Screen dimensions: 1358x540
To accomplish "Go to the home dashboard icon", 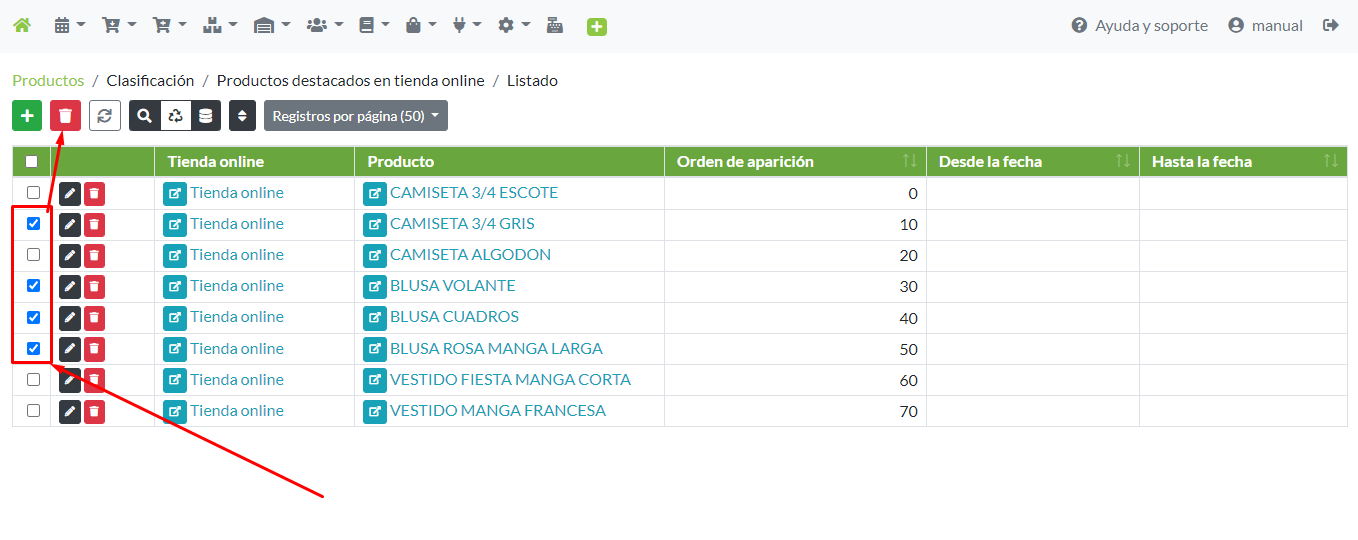I will (x=22, y=25).
